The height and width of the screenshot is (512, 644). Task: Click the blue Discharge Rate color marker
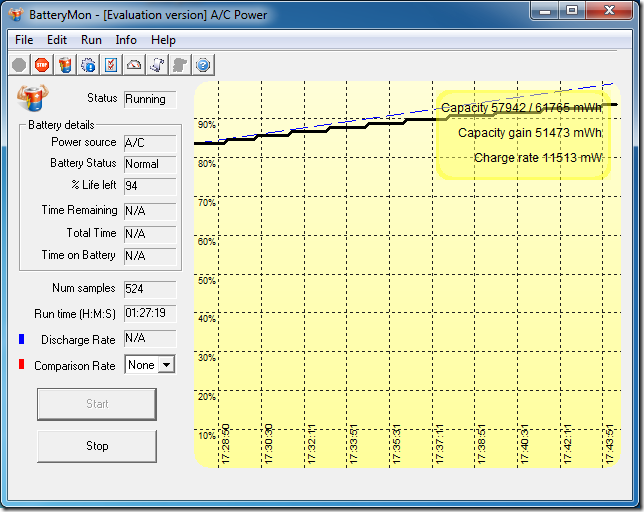click(21, 340)
